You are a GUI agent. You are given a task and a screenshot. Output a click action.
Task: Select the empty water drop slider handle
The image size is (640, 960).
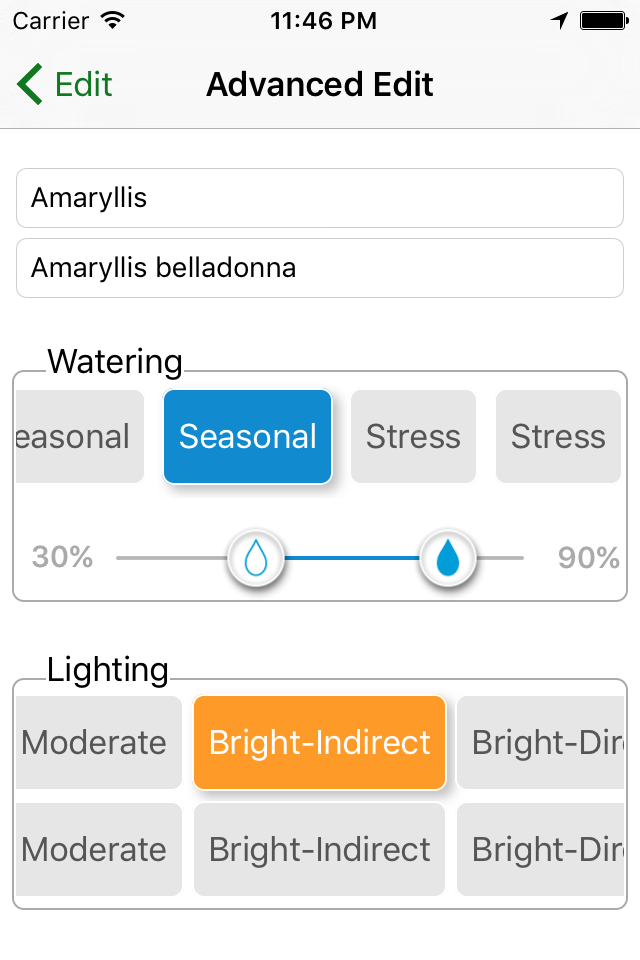tap(256, 558)
